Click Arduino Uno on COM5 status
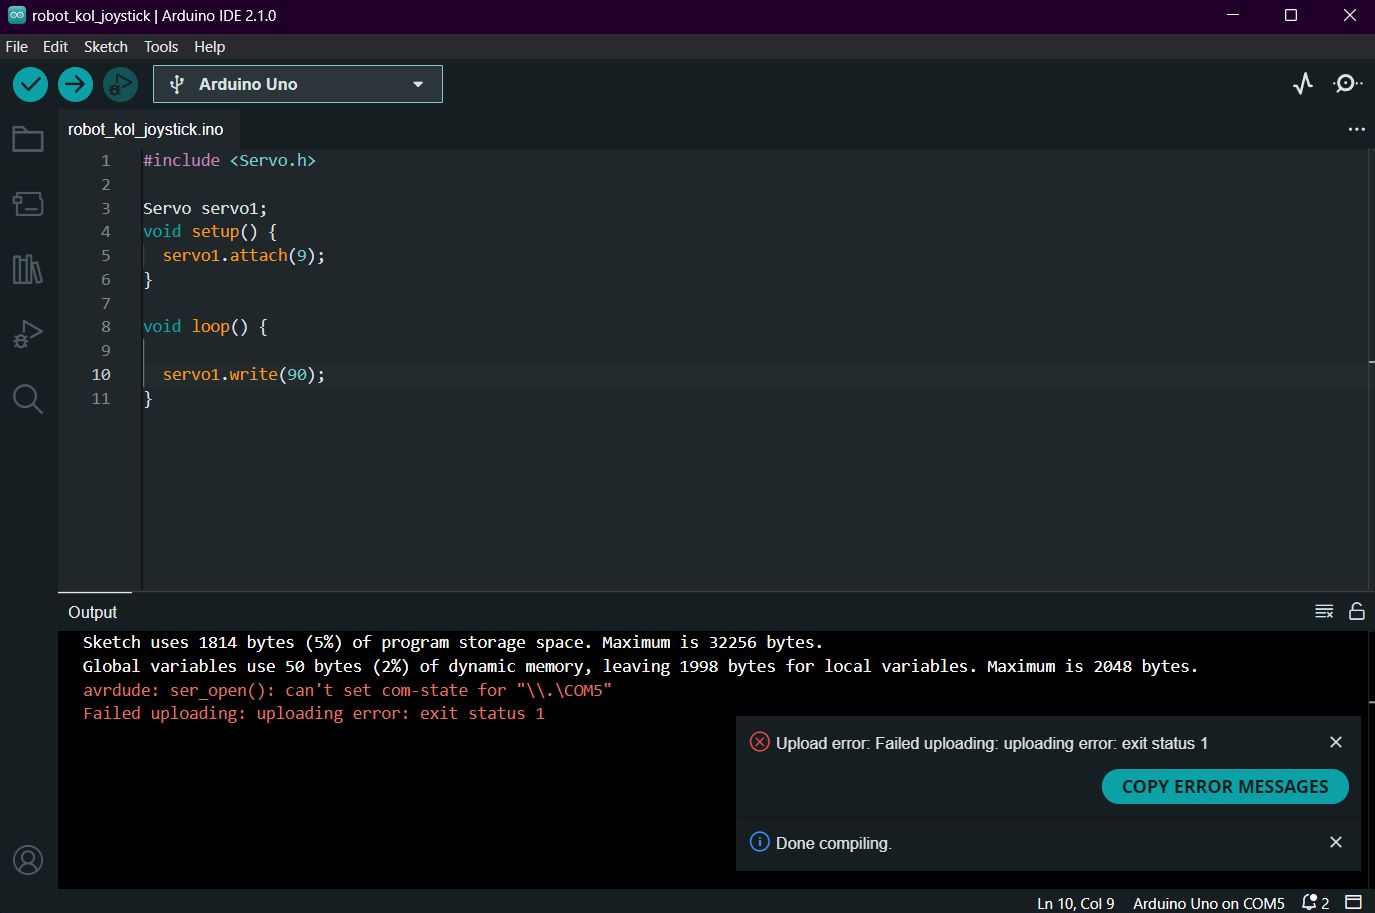 1209,903
